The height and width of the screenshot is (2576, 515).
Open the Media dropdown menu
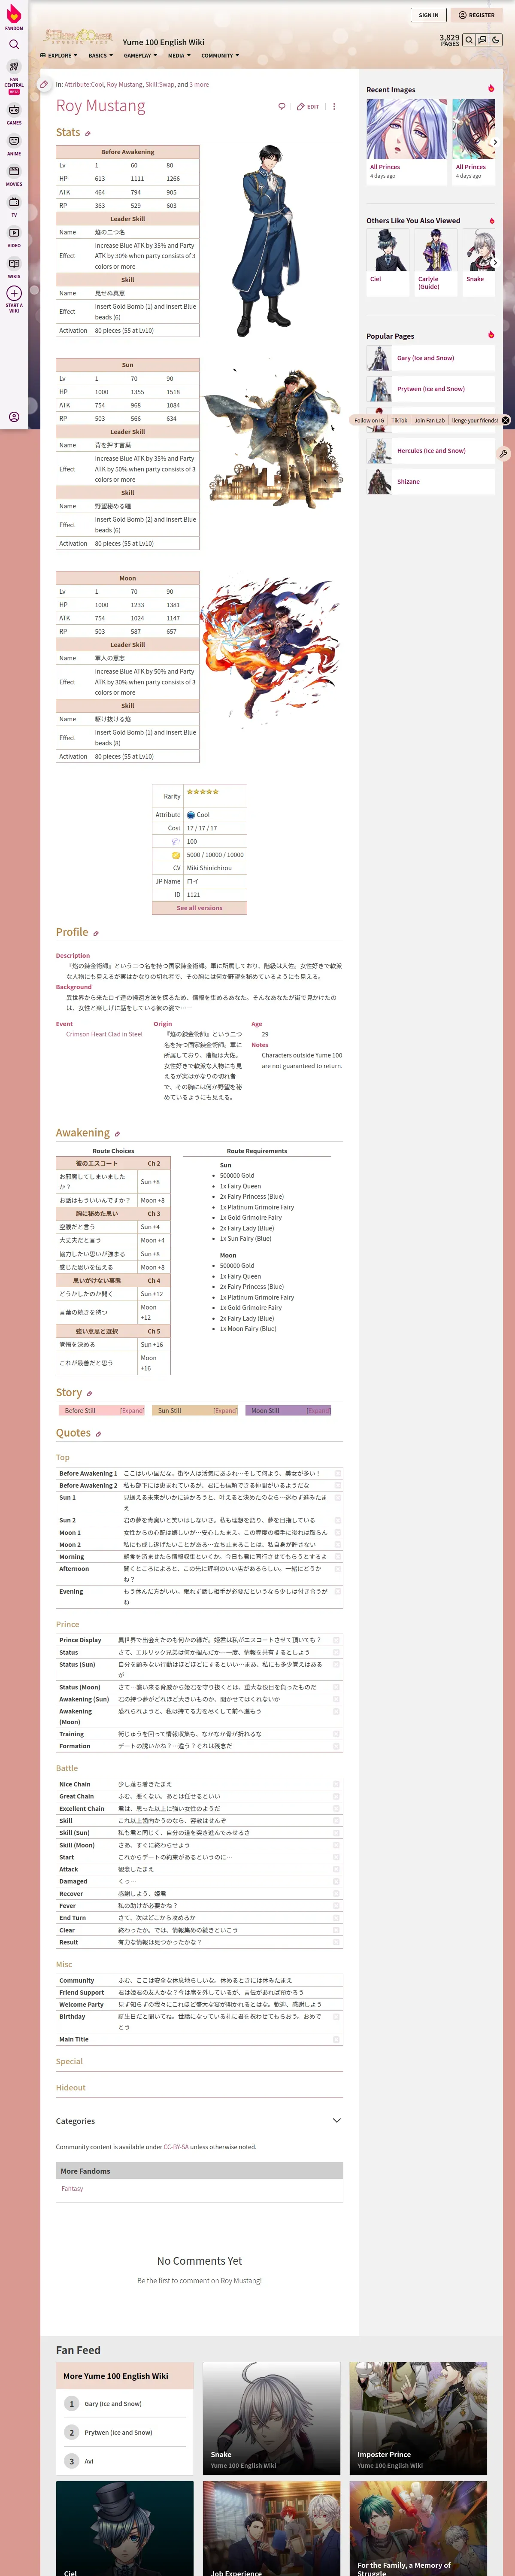coord(179,56)
